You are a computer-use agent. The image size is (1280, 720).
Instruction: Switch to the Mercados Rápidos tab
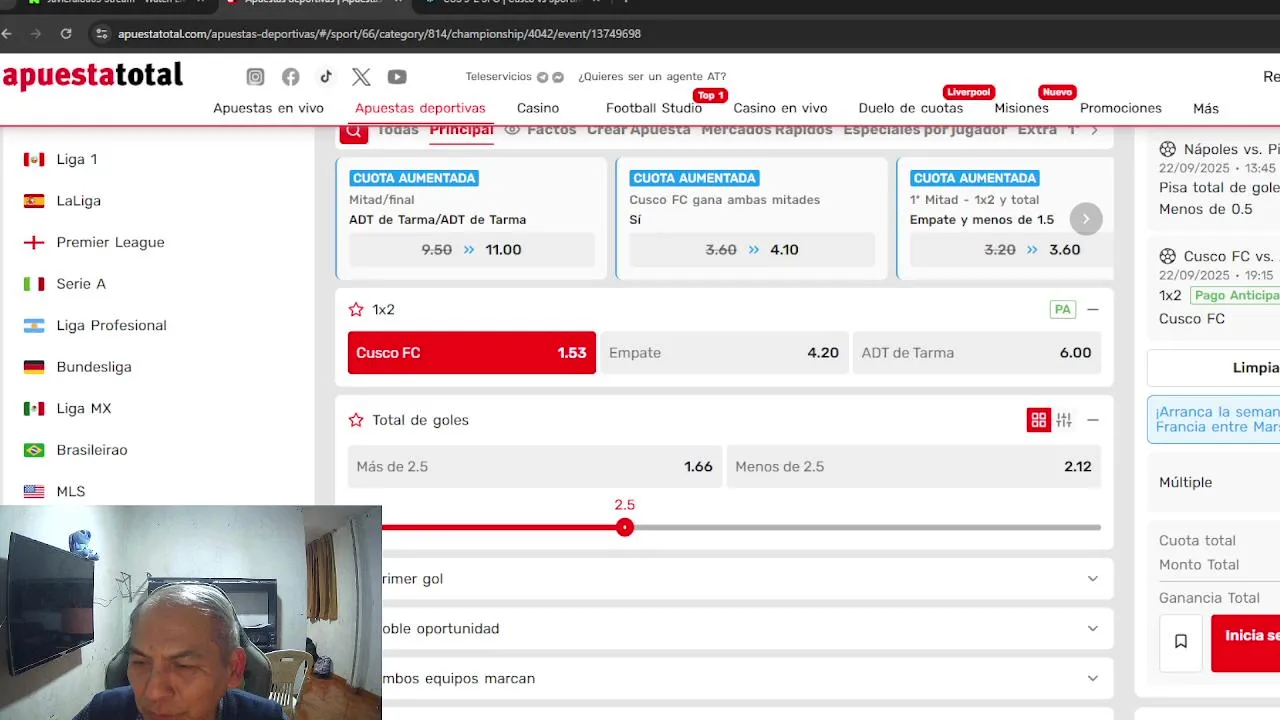[767, 131]
